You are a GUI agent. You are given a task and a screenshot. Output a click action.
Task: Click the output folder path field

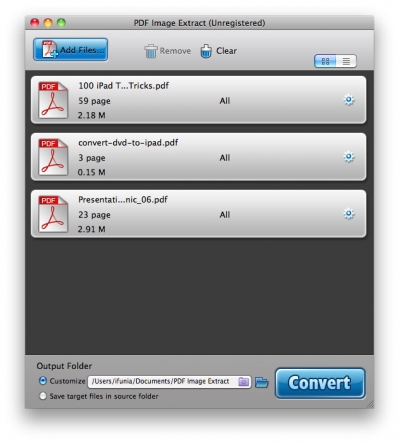[x=169, y=381]
